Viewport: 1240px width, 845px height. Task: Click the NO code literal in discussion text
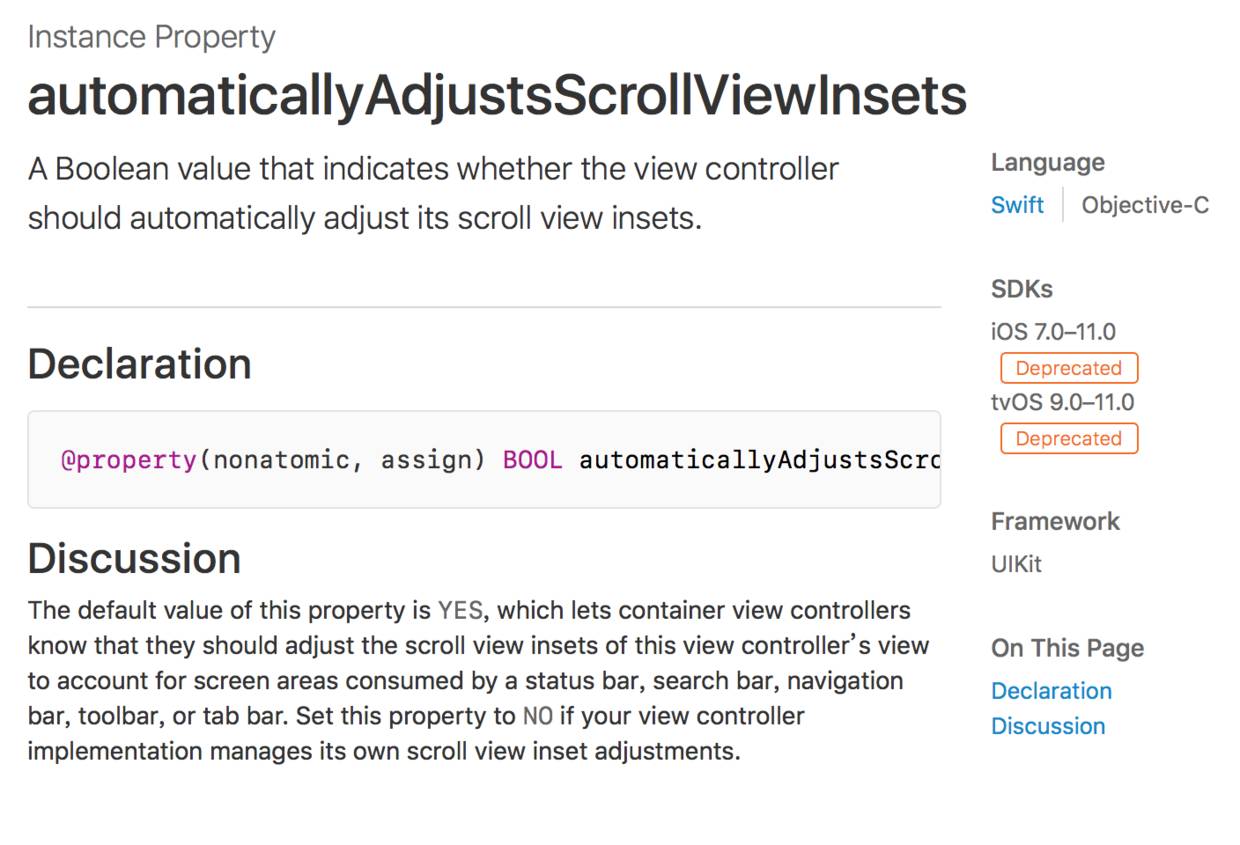tap(536, 717)
